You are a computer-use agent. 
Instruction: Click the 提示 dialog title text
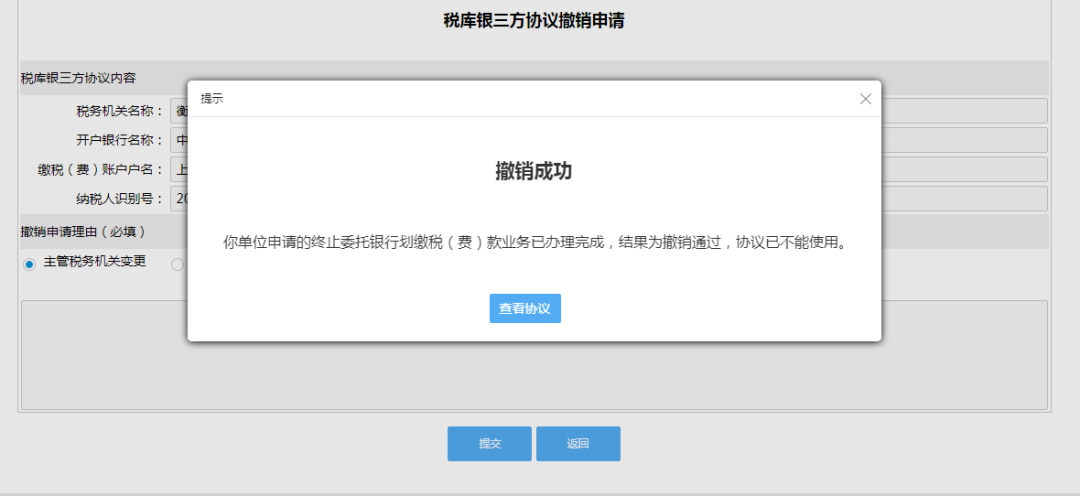(211, 99)
